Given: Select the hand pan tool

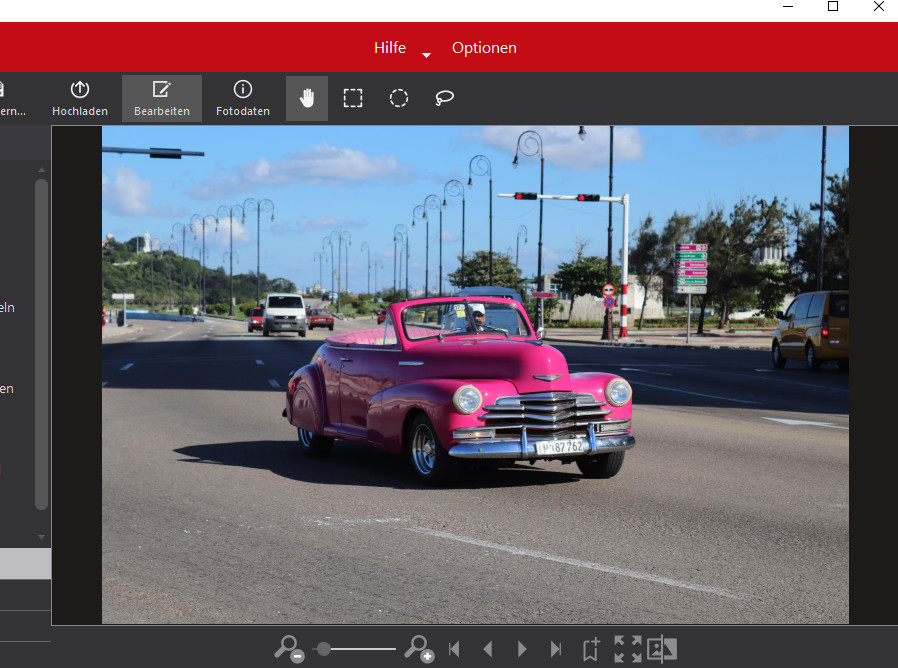Looking at the screenshot, I should coord(307,98).
